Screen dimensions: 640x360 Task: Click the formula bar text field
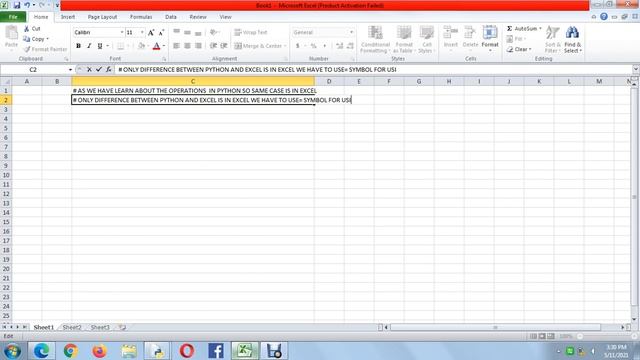point(373,69)
